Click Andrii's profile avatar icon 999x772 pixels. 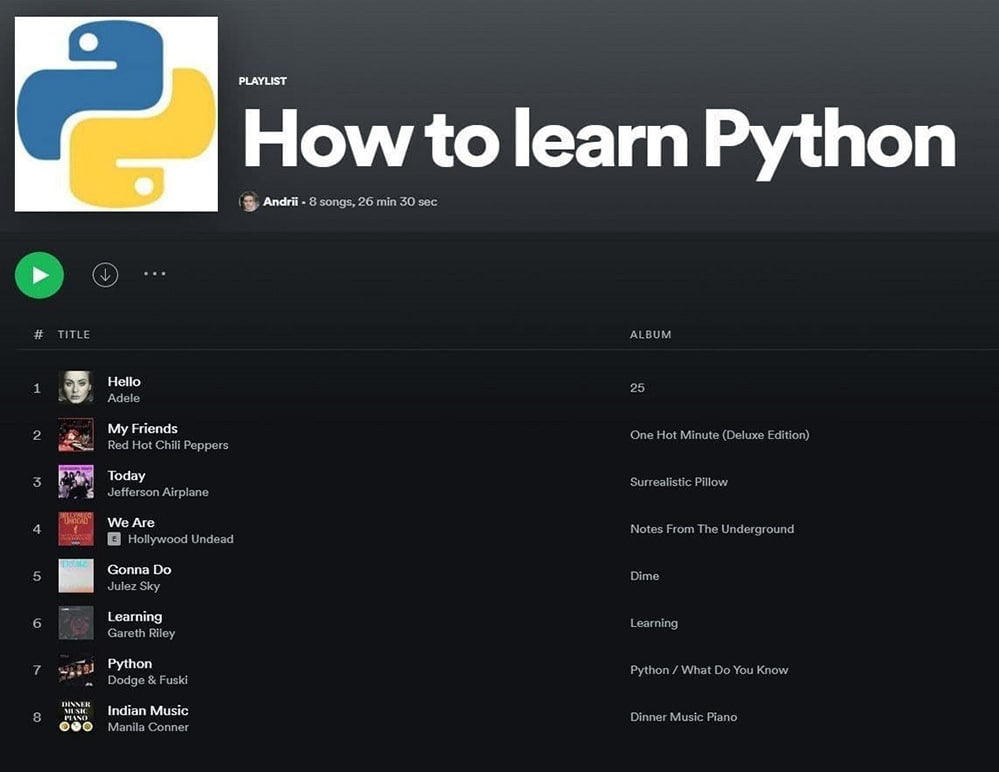tap(248, 201)
